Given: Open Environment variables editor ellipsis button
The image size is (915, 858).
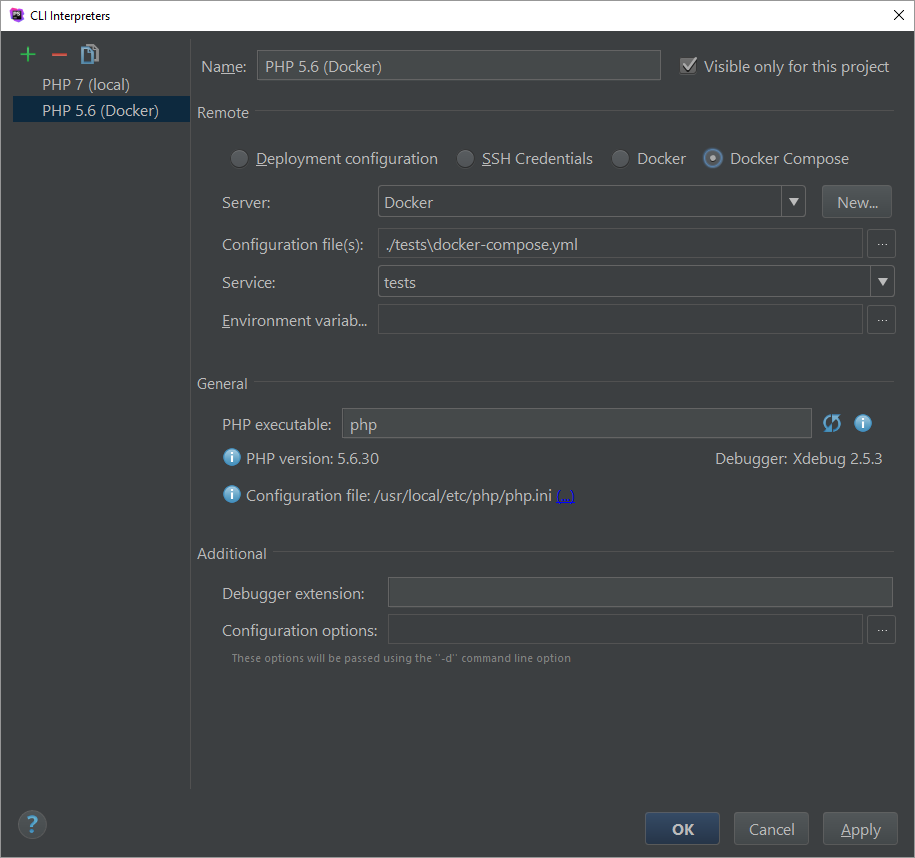Looking at the screenshot, I should click(881, 320).
